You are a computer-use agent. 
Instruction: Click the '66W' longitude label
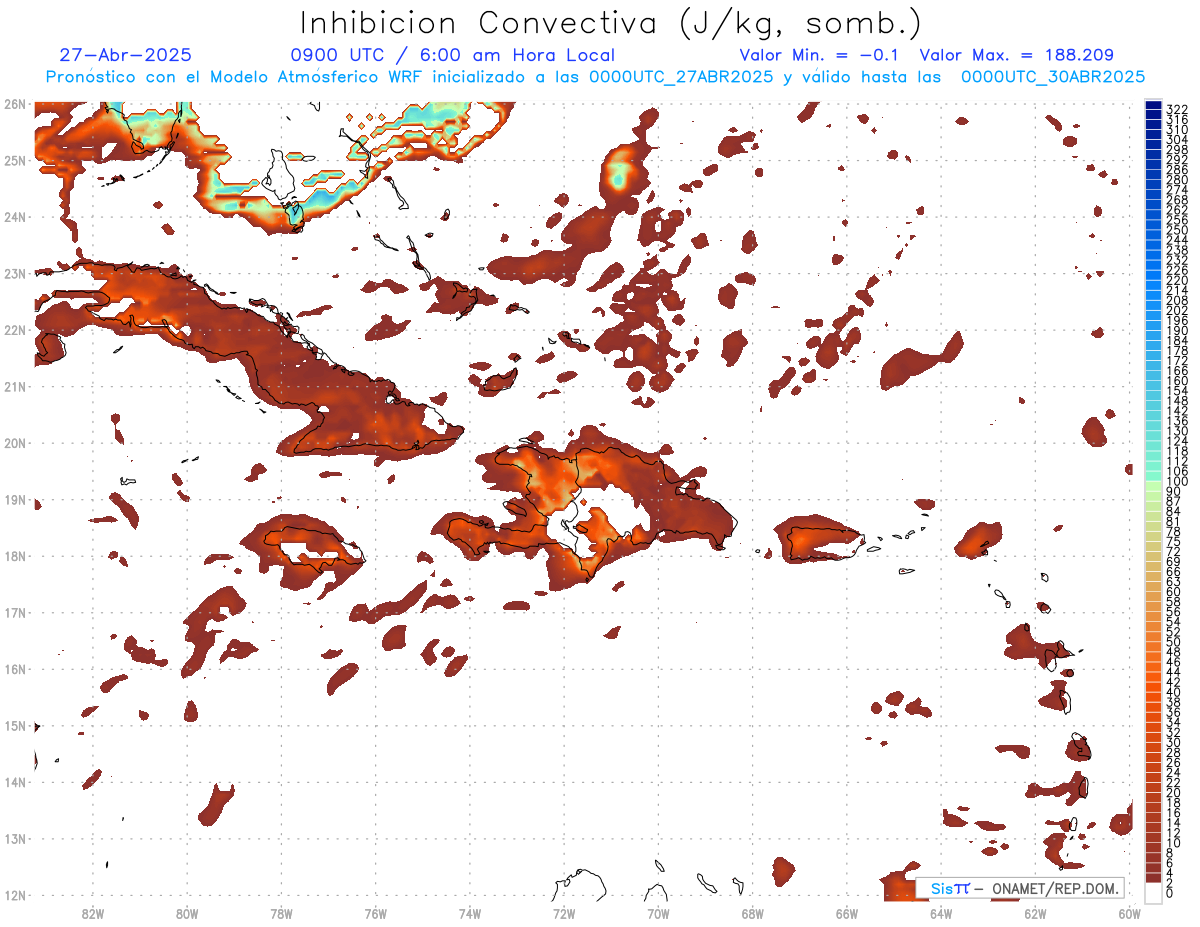(846, 913)
